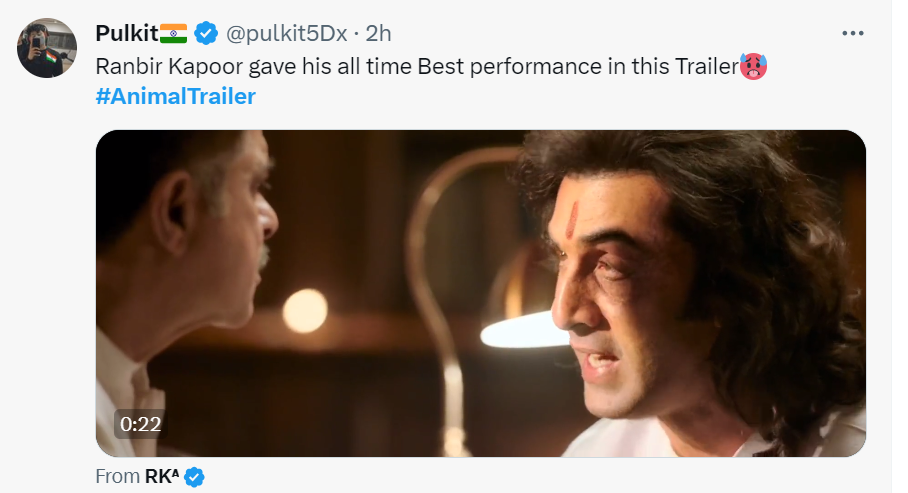The height and width of the screenshot is (493, 908).
Task: Open the #AnimalTrailer hashtag
Action: (x=175, y=96)
